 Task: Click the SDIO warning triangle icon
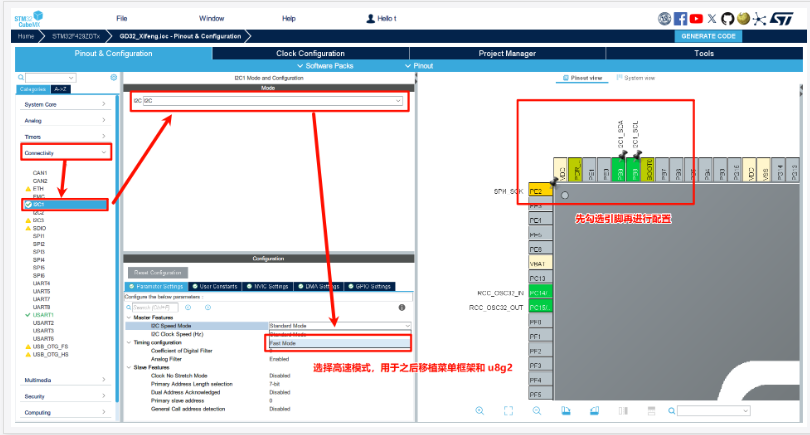point(28,228)
